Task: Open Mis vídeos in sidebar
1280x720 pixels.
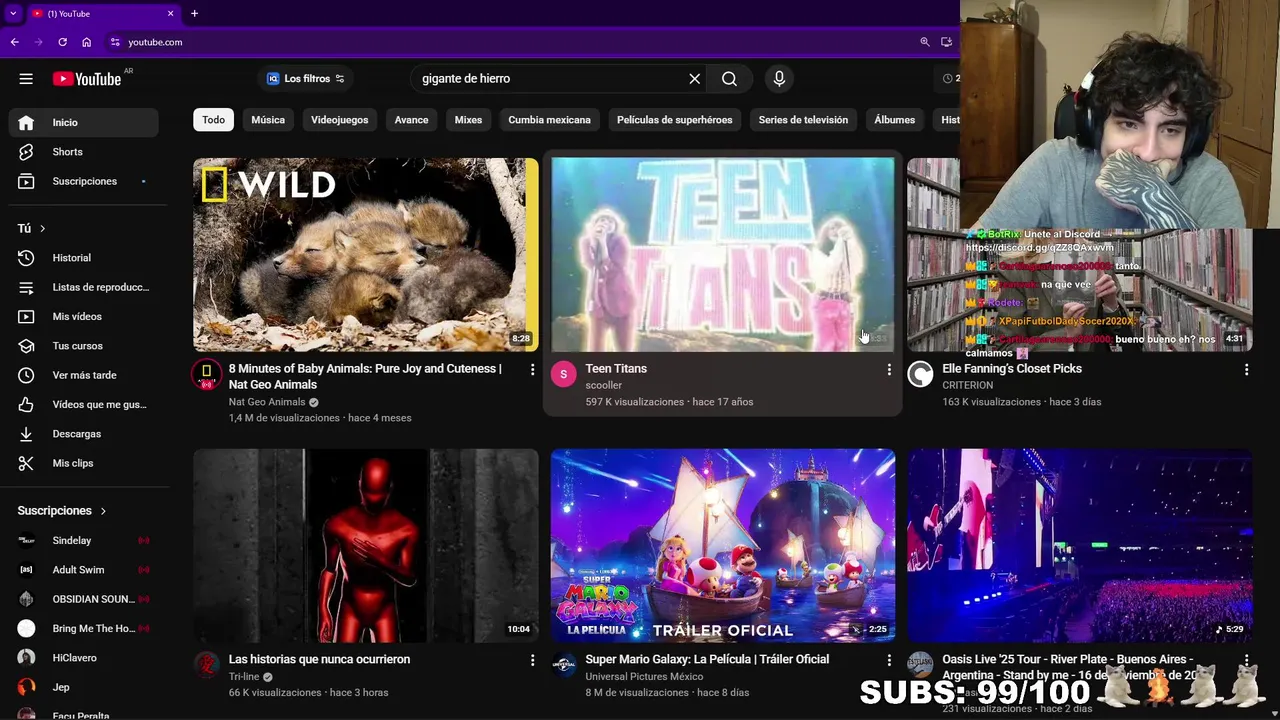Action: click(x=84, y=316)
